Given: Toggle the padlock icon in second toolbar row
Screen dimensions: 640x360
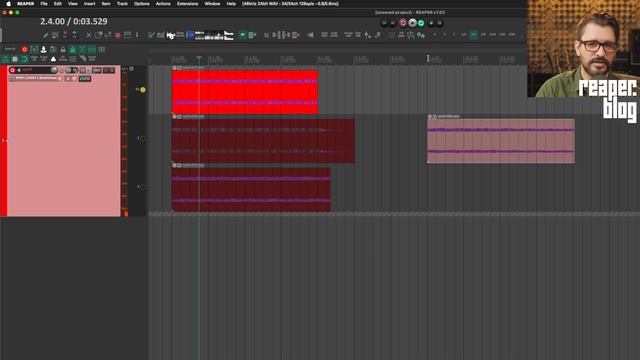Looking at the screenshot, I should (63, 49).
